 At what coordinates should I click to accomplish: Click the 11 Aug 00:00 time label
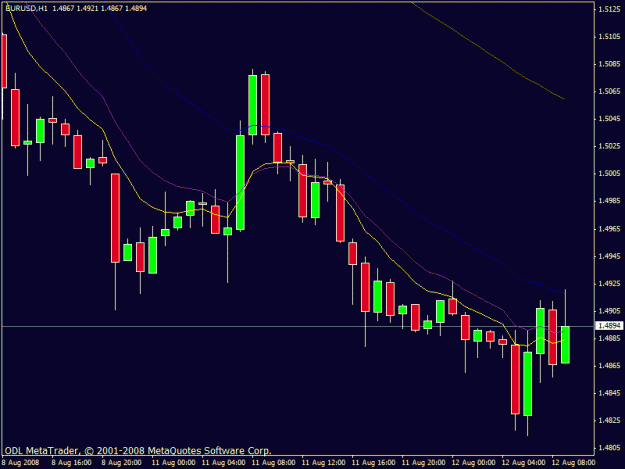click(x=173, y=463)
